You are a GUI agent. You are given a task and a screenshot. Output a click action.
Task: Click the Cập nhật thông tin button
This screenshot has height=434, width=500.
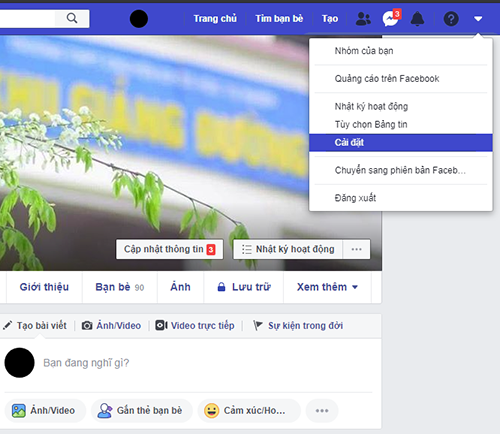170,249
